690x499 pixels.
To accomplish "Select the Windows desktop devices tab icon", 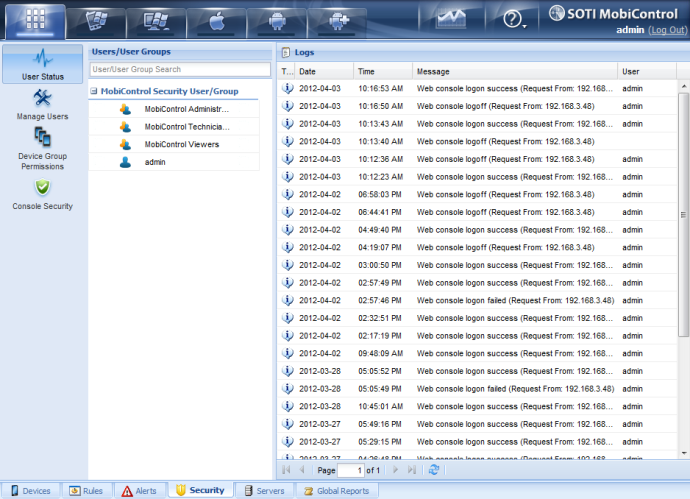I will [x=156, y=21].
